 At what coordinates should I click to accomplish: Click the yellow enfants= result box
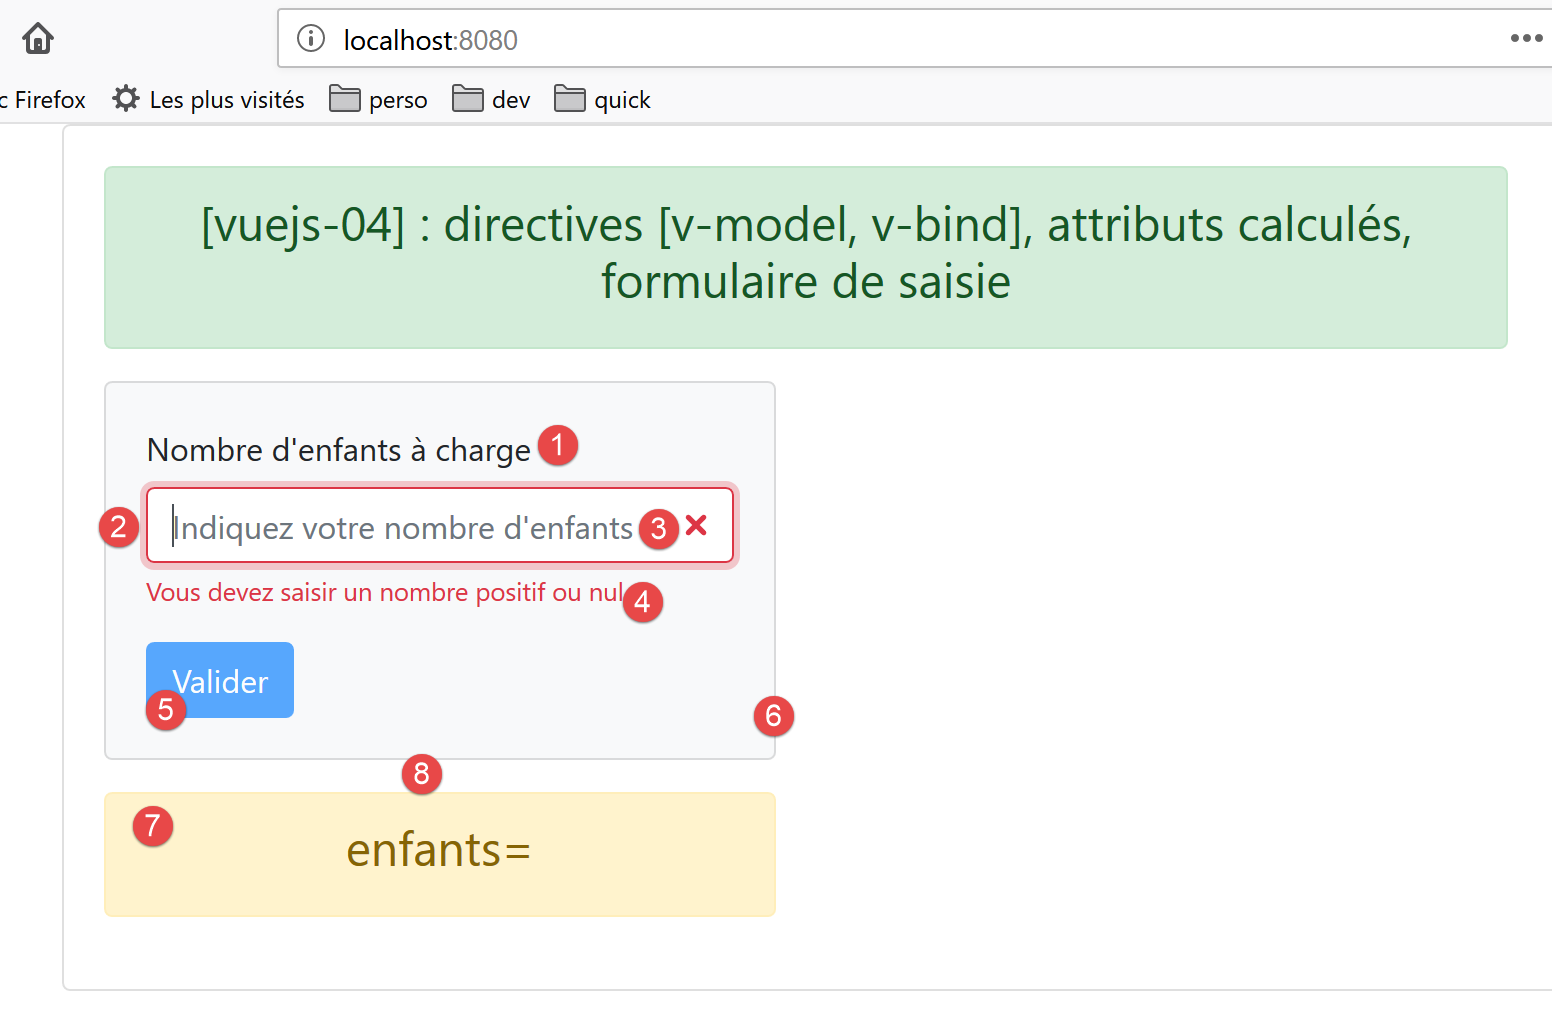440,854
